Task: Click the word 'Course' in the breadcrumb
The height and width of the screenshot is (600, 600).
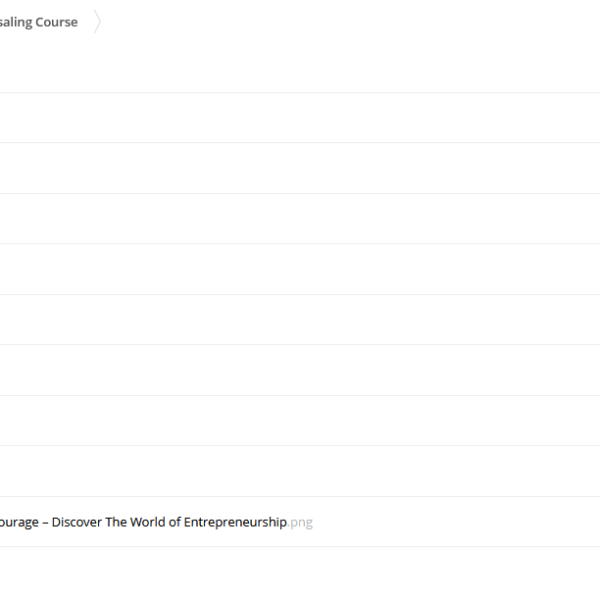Action: pos(56,22)
